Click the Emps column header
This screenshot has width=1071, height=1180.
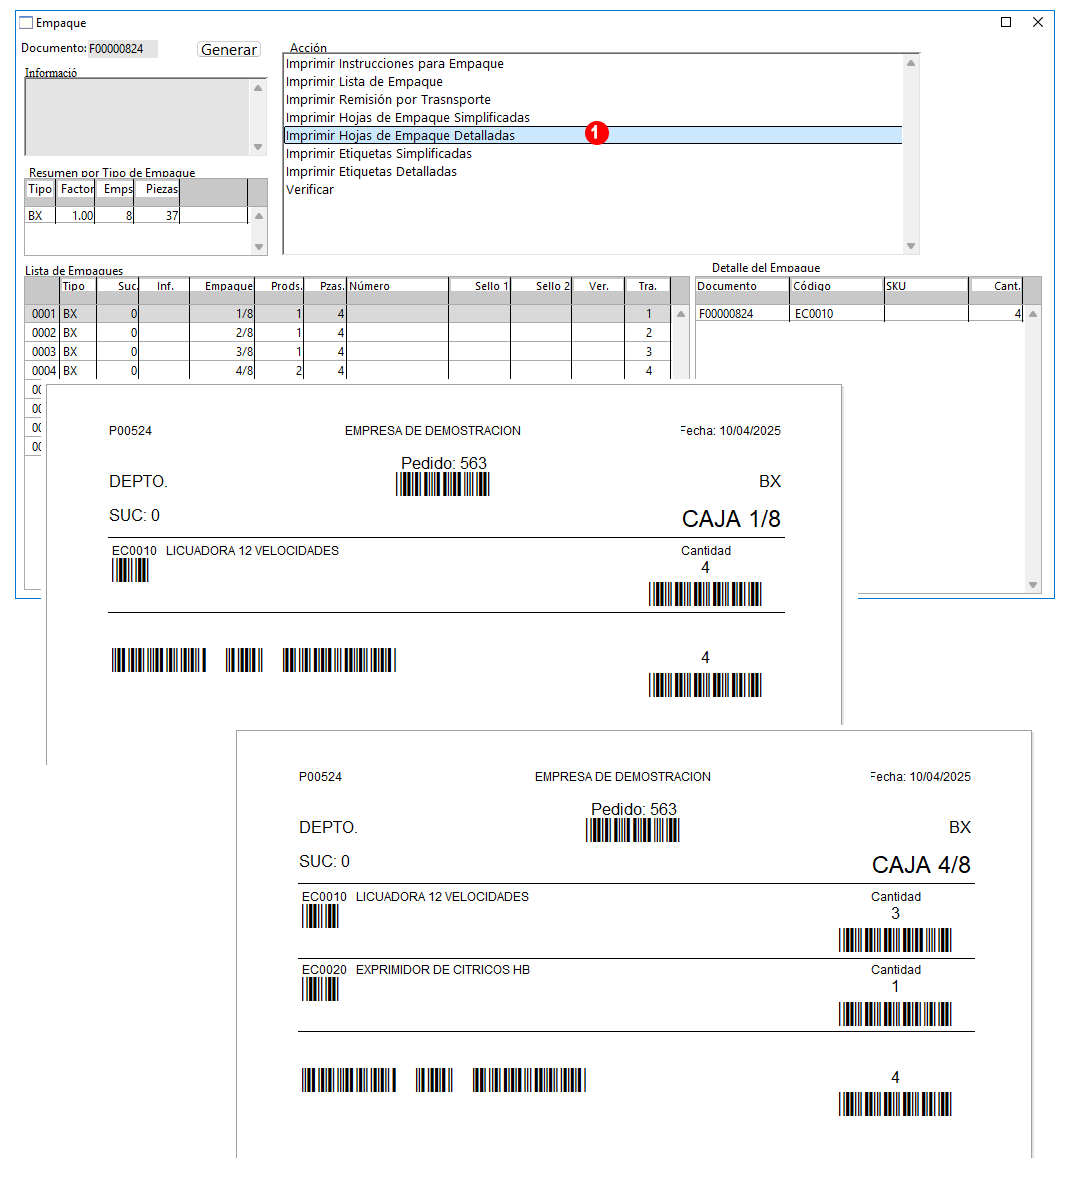(x=116, y=189)
